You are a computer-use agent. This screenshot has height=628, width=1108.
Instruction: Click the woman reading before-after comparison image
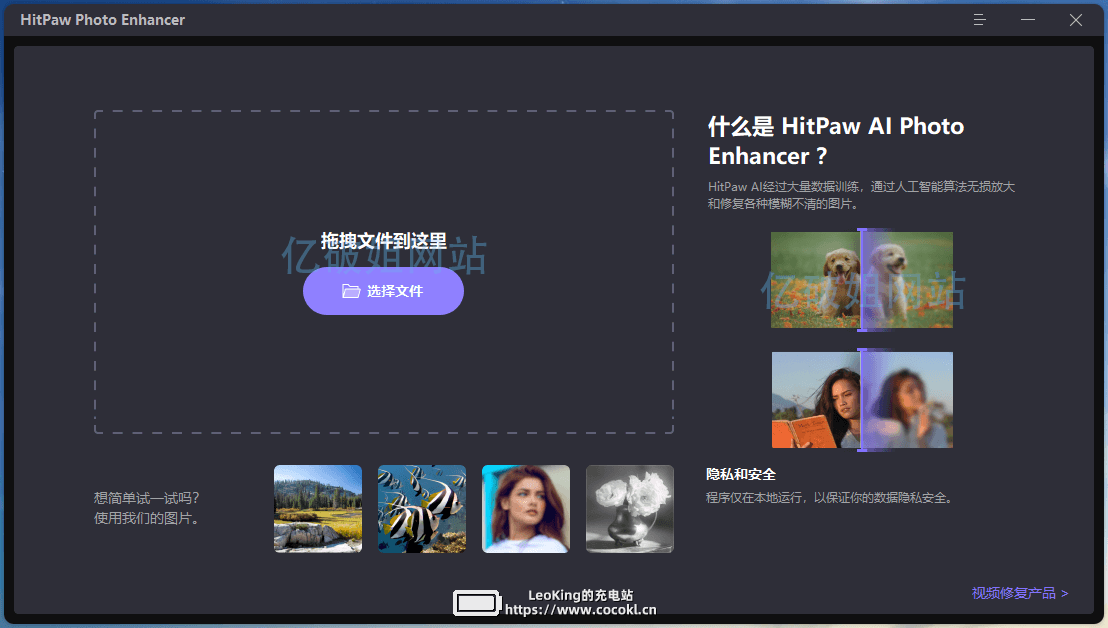pos(861,400)
